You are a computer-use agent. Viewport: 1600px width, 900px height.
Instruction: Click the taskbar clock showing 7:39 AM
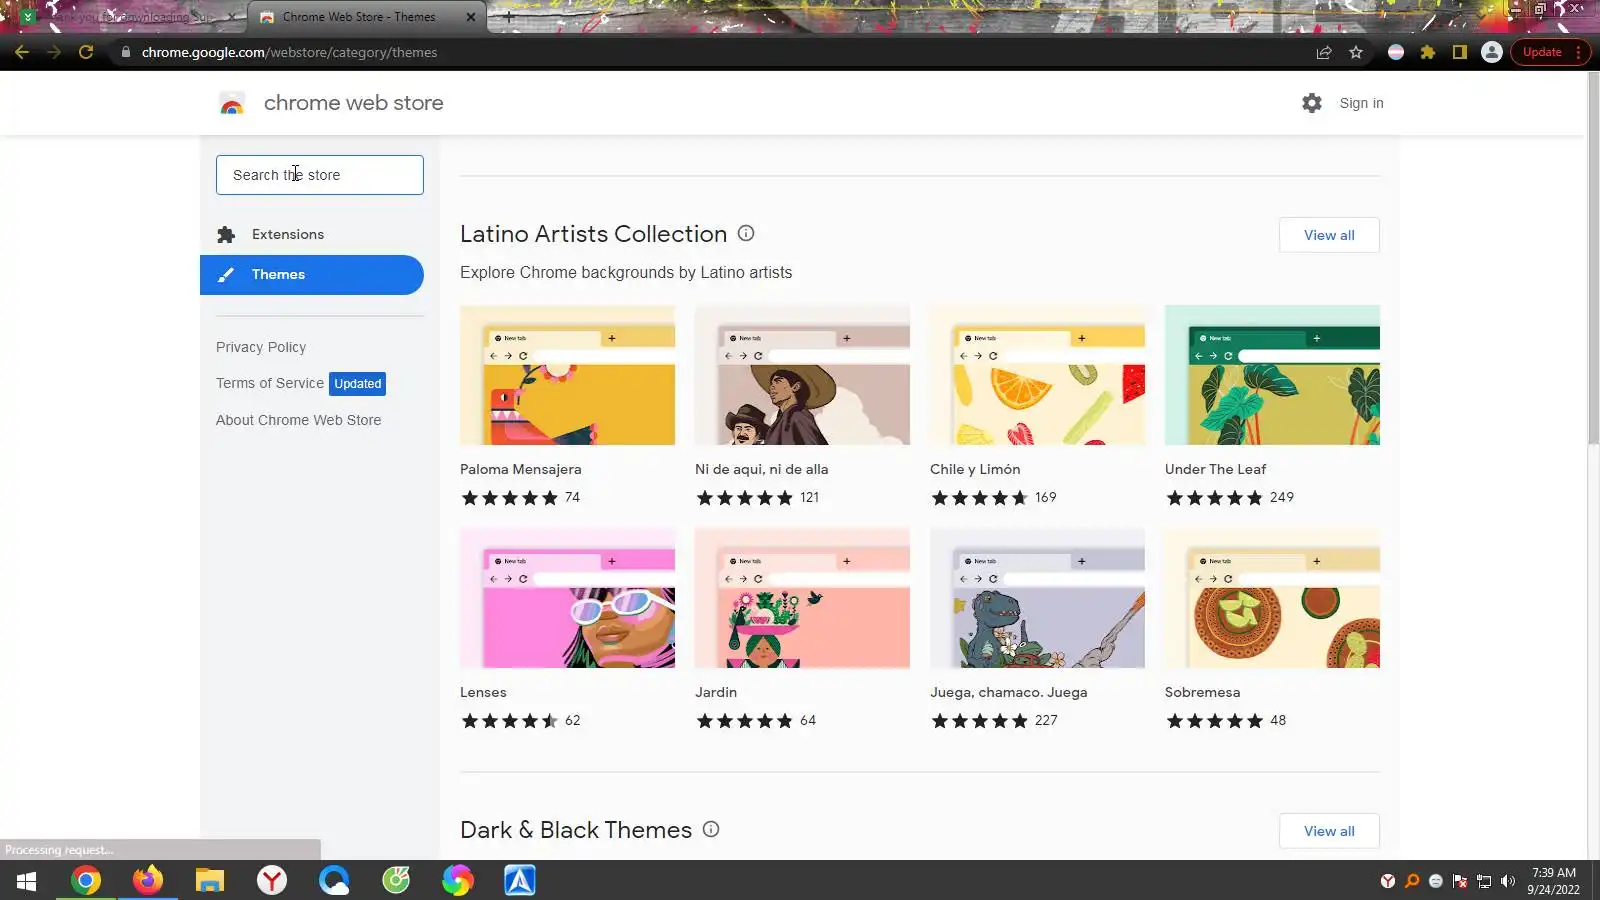tap(1553, 881)
